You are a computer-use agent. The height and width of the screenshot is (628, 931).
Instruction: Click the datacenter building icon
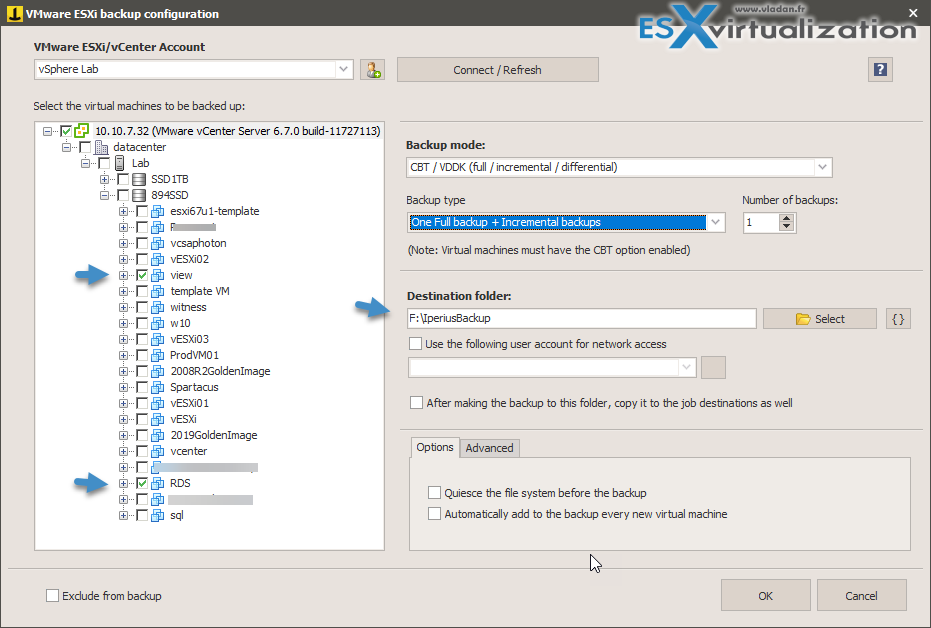click(x=101, y=147)
